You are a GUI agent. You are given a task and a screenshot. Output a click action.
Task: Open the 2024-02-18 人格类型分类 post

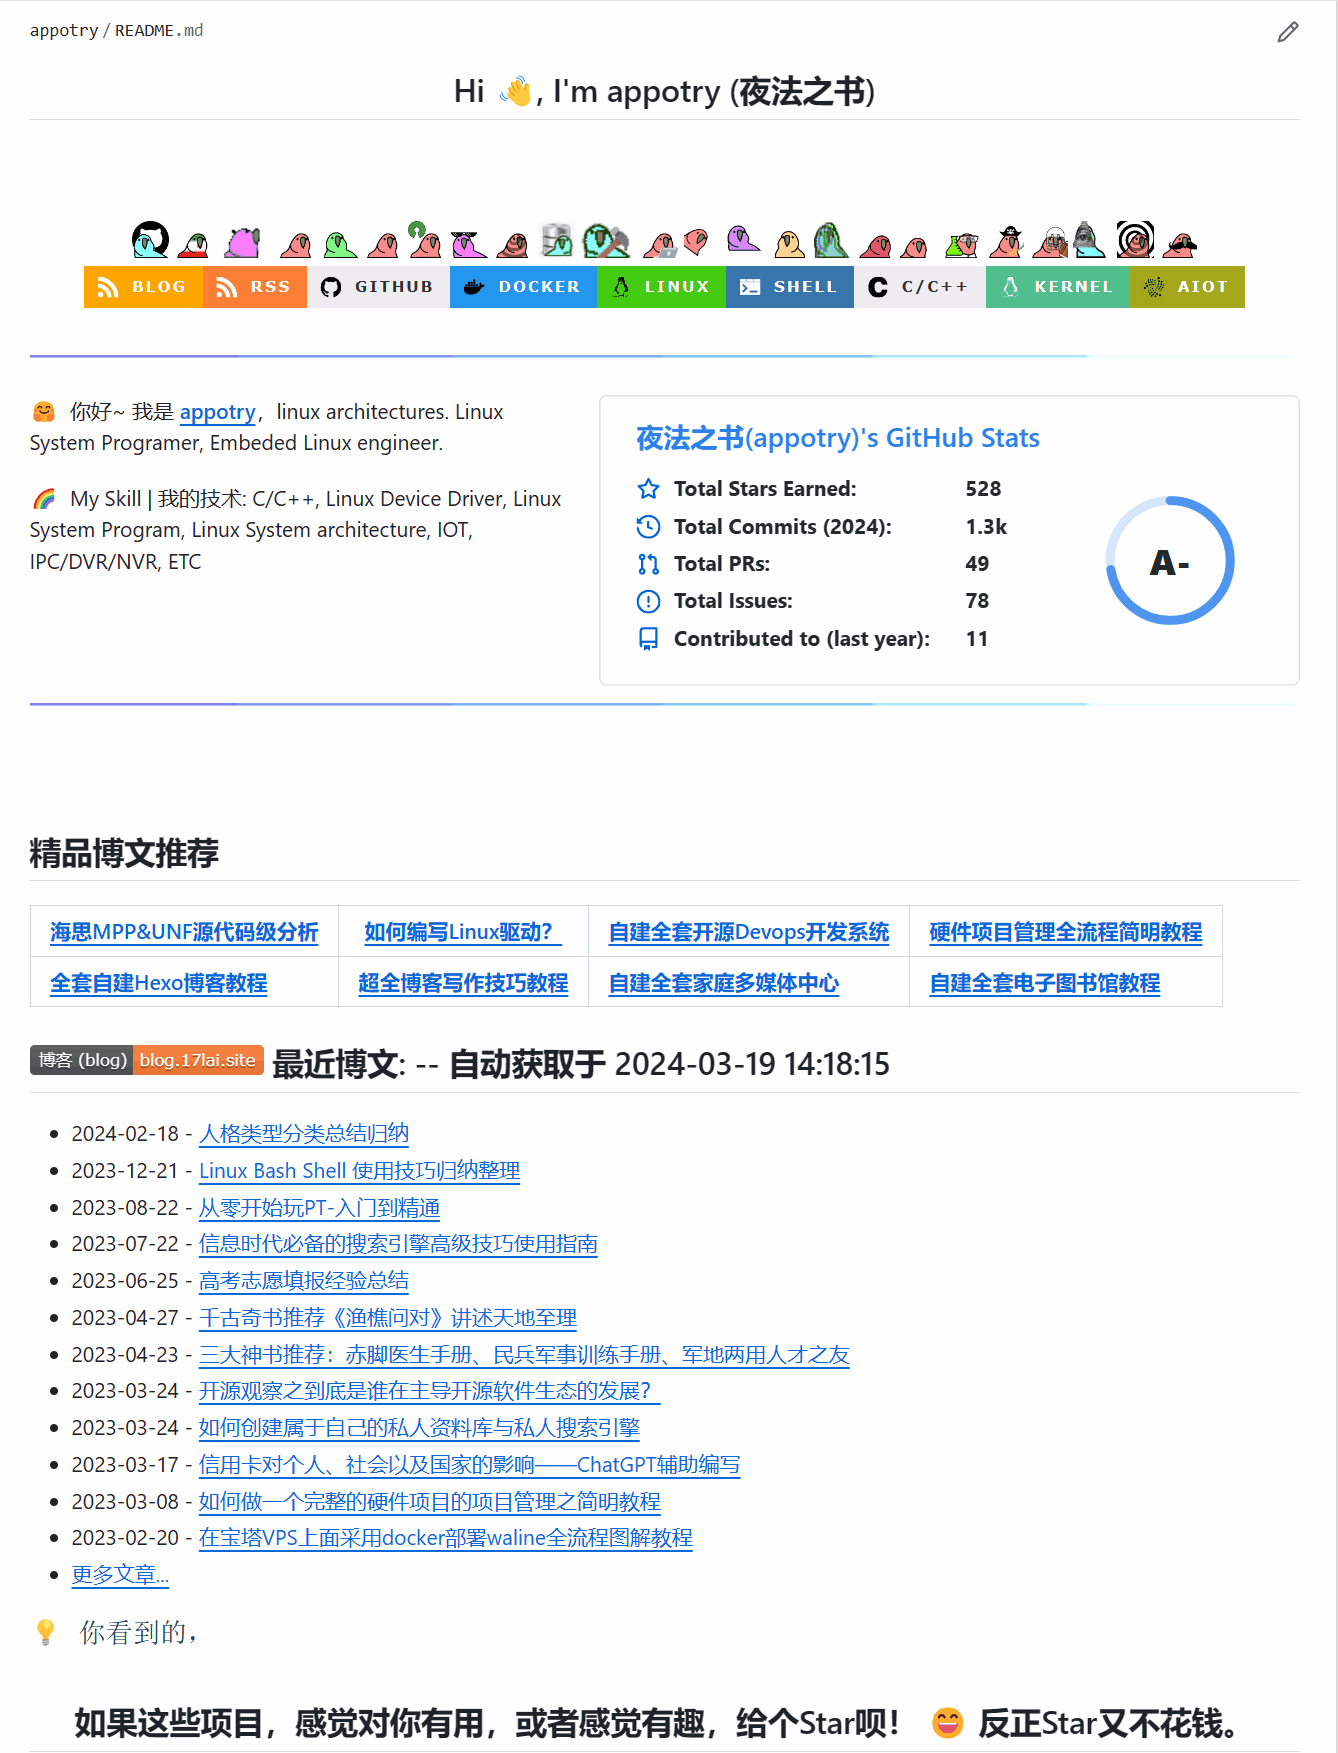tap(304, 1134)
